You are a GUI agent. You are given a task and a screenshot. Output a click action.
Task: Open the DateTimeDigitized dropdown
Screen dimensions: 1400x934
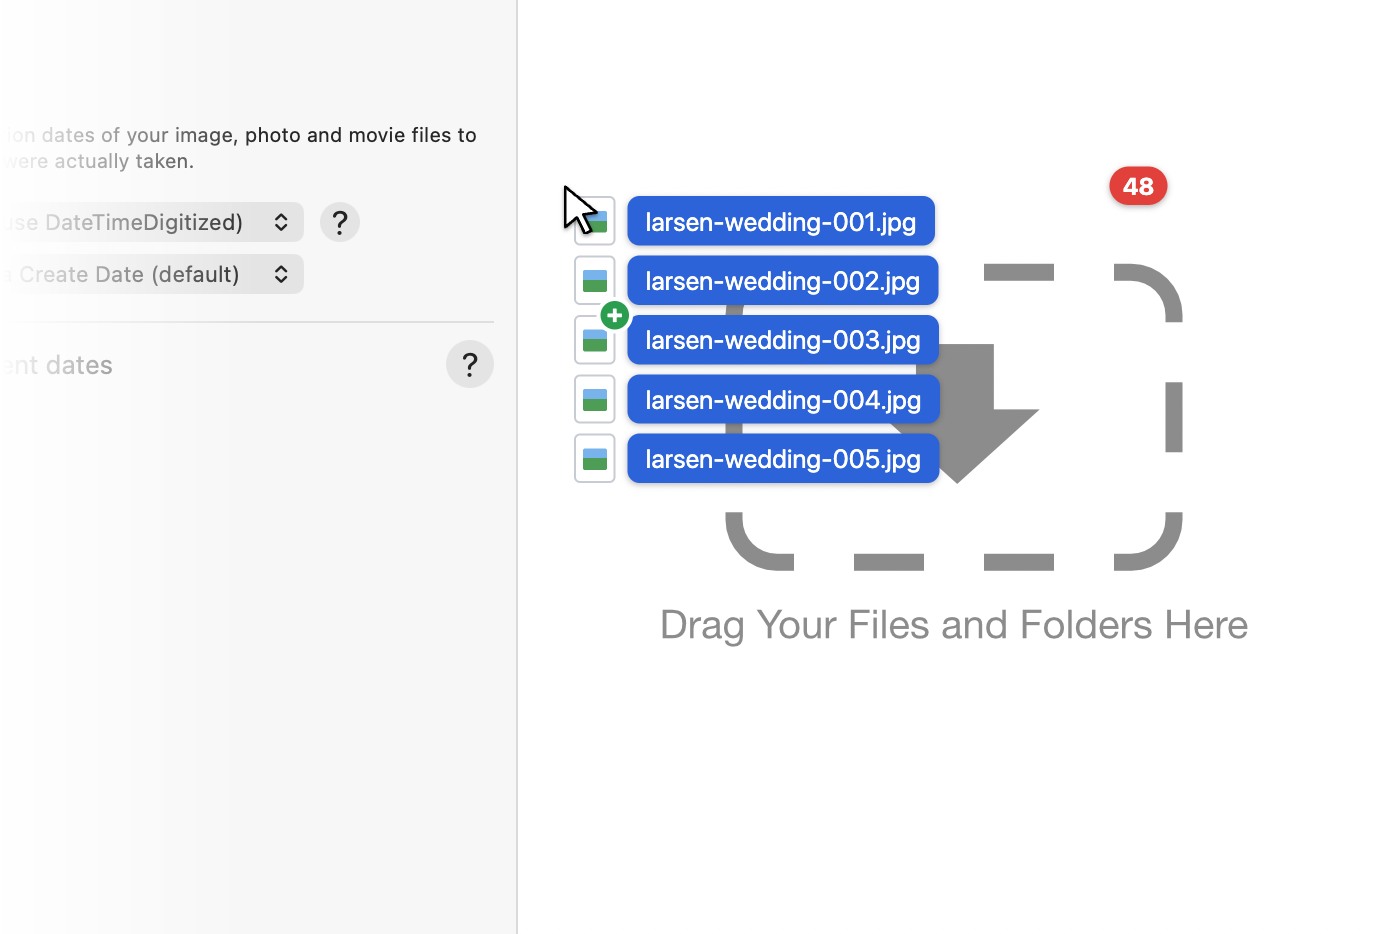(x=150, y=222)
